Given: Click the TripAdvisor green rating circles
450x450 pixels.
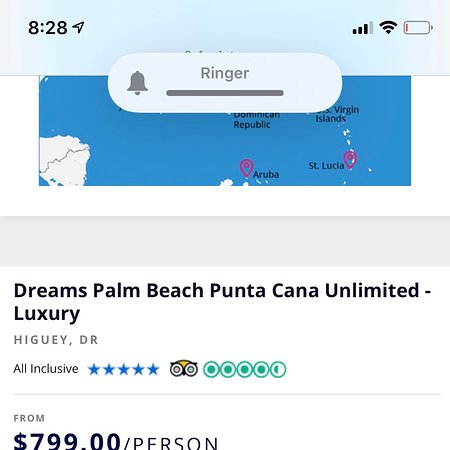Looking at the screenshot, I should [x=245, y=369].
